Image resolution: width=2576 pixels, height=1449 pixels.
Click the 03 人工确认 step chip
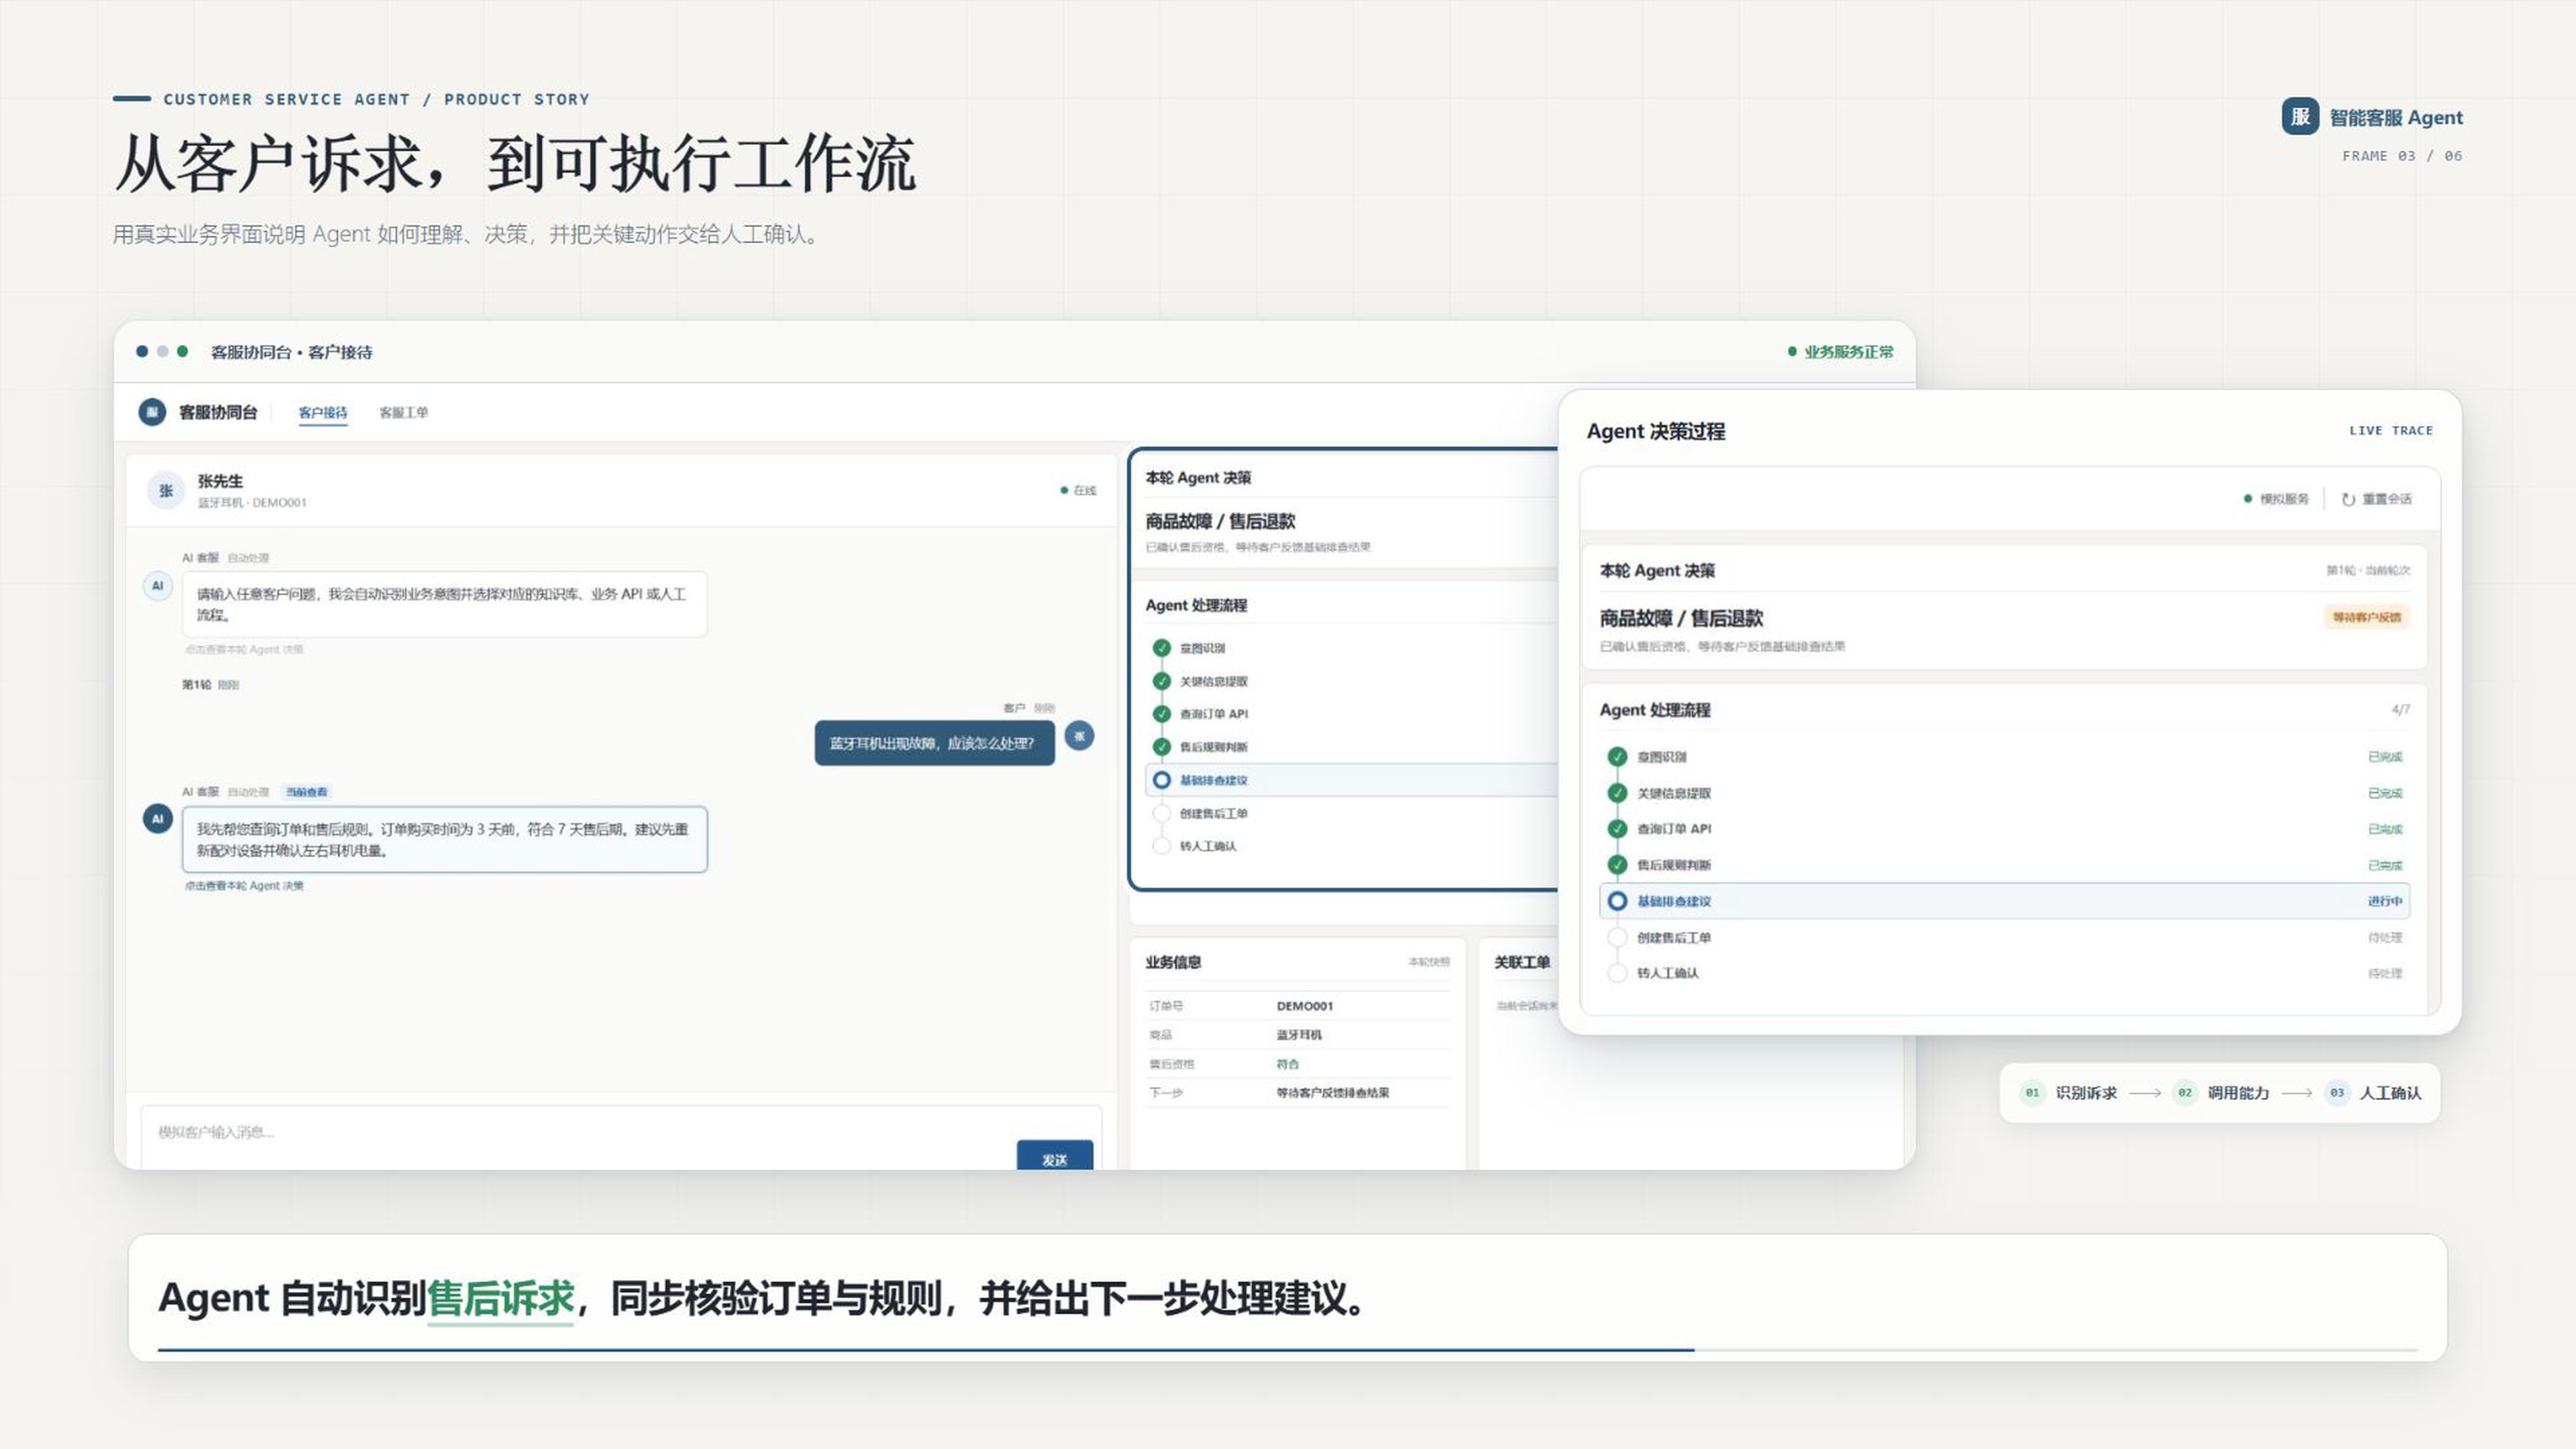pos(2373,1093)
